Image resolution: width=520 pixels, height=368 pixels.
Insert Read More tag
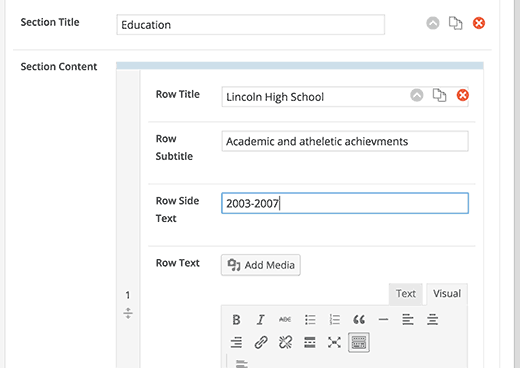(310, 342)
